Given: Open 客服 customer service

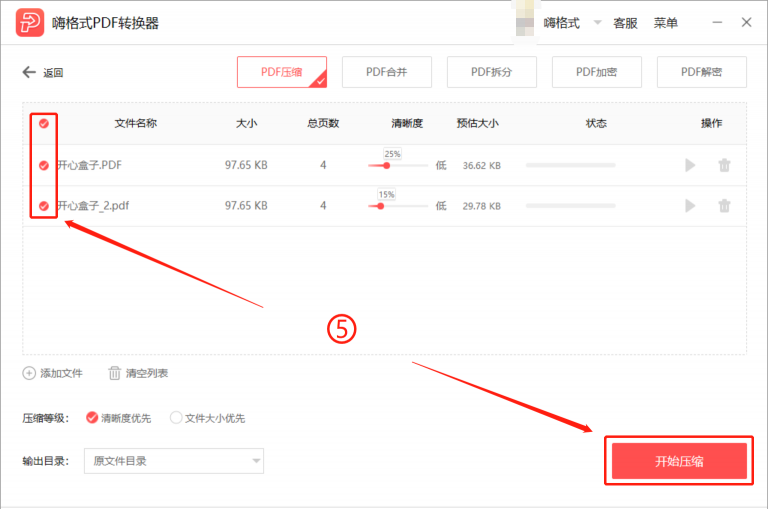Looking at the screenshot, I should (625, 23).
